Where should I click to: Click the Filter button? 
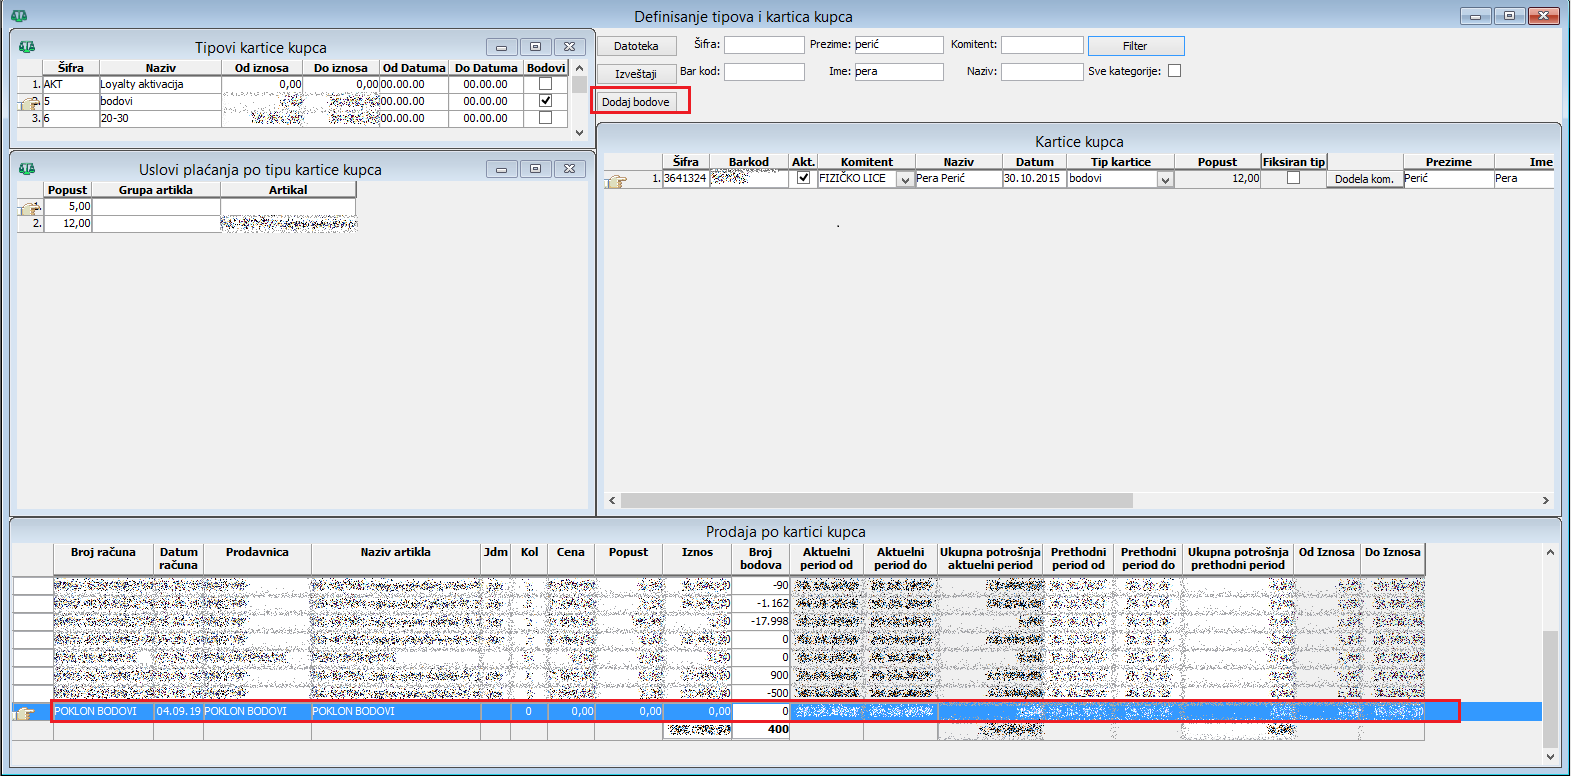(x=1135, y=46)
